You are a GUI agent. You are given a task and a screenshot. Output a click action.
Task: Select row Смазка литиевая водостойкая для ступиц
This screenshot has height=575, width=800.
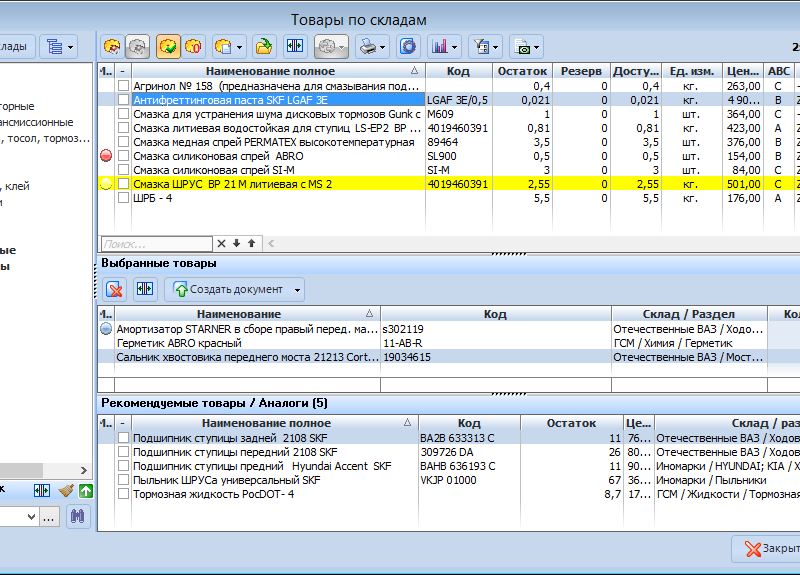point(449,128)
